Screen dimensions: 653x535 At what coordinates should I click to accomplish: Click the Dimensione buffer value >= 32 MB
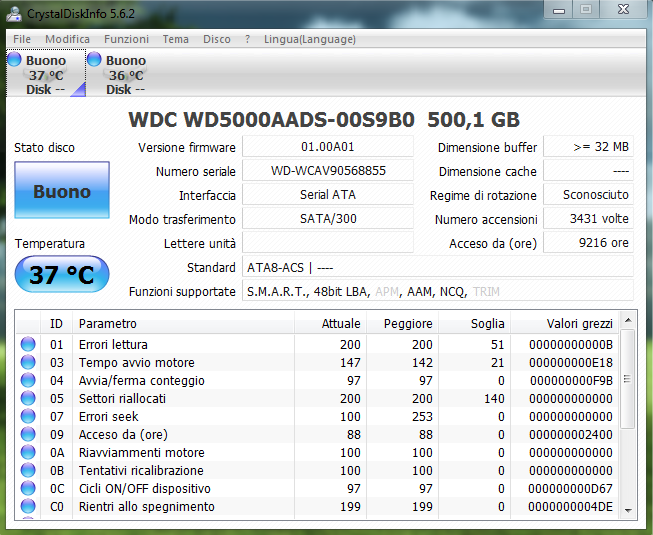click(588, 147)
